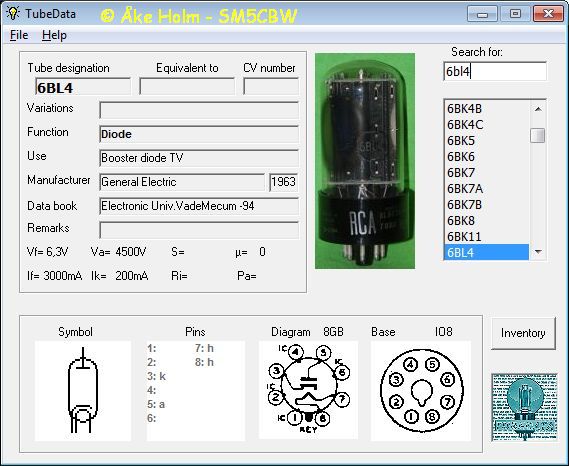
Task: Click the diode symbol drawing
Action: pyautogui.click(x=83, y=391)
